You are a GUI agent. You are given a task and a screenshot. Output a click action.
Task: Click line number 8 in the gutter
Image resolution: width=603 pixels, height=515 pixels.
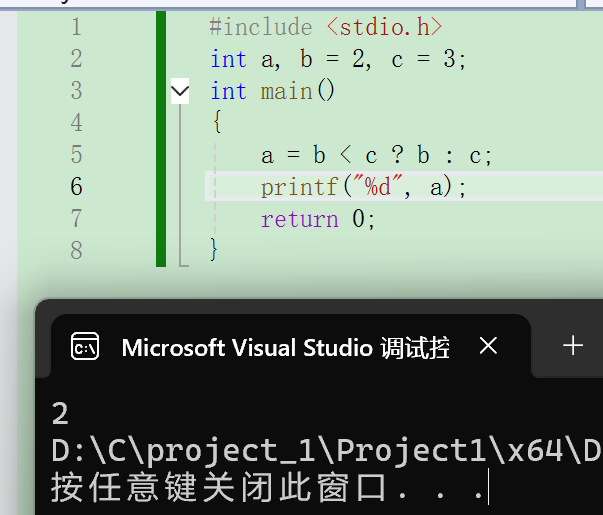[x=77, y=250]
